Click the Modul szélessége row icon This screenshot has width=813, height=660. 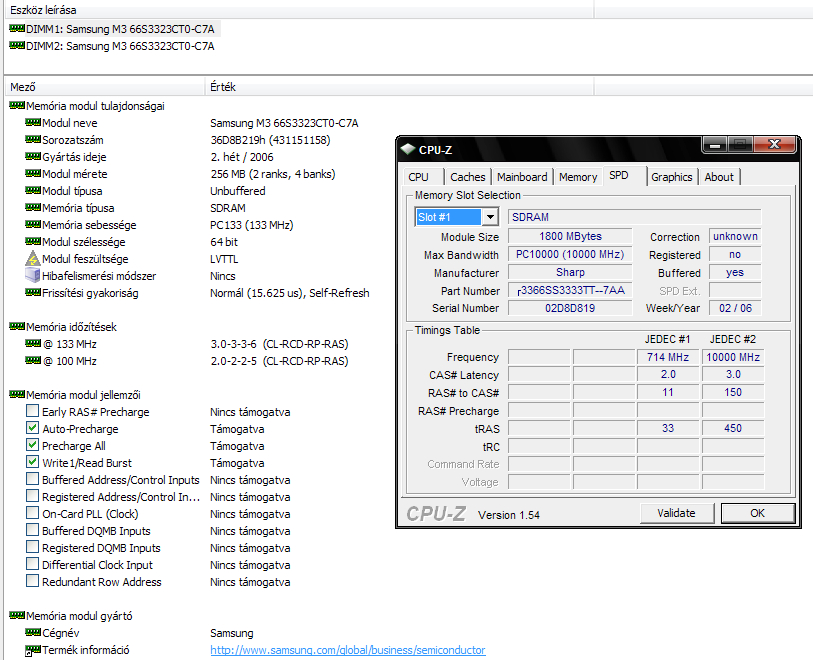pyautogui.click(x=33, y=242)
